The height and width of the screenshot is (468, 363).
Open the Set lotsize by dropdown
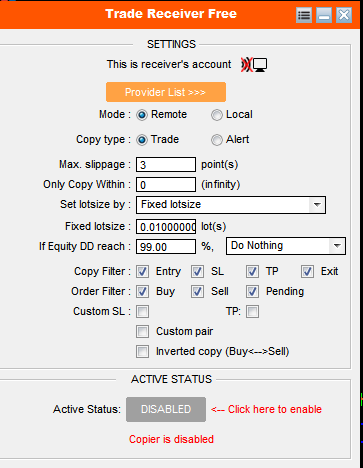(231, 205)
